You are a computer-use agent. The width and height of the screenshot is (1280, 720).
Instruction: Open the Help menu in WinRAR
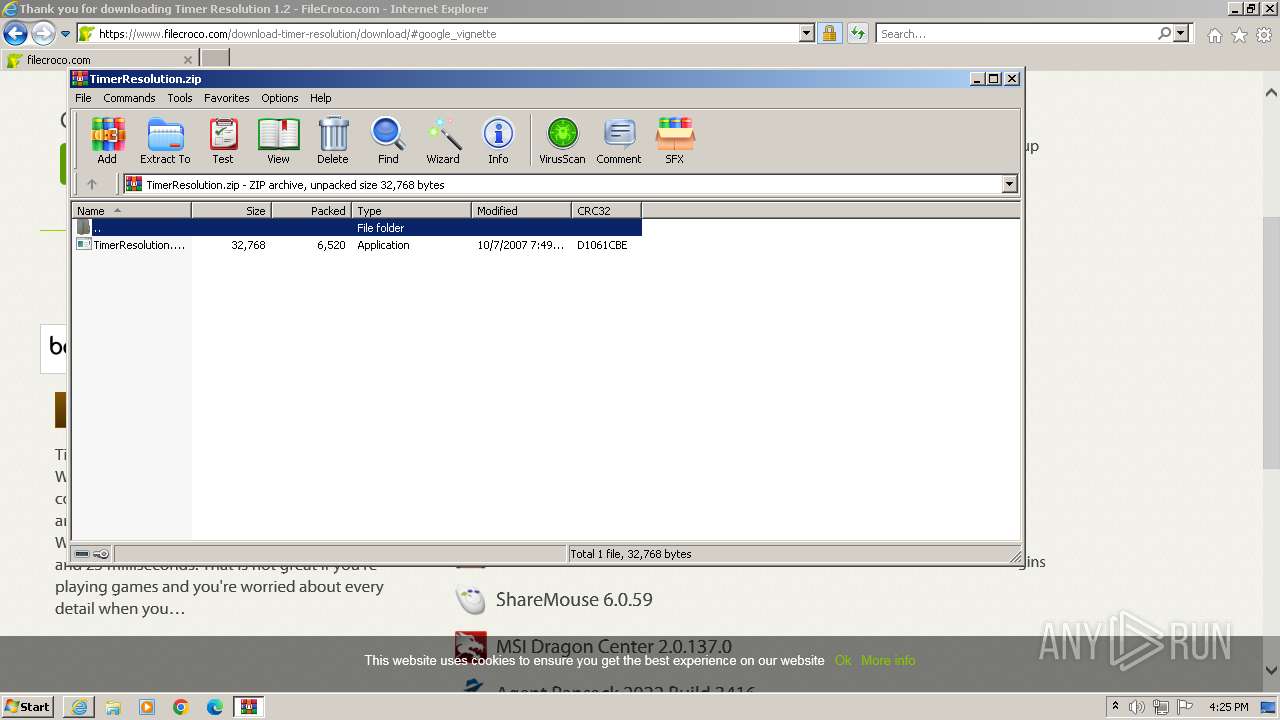[320, 98]
